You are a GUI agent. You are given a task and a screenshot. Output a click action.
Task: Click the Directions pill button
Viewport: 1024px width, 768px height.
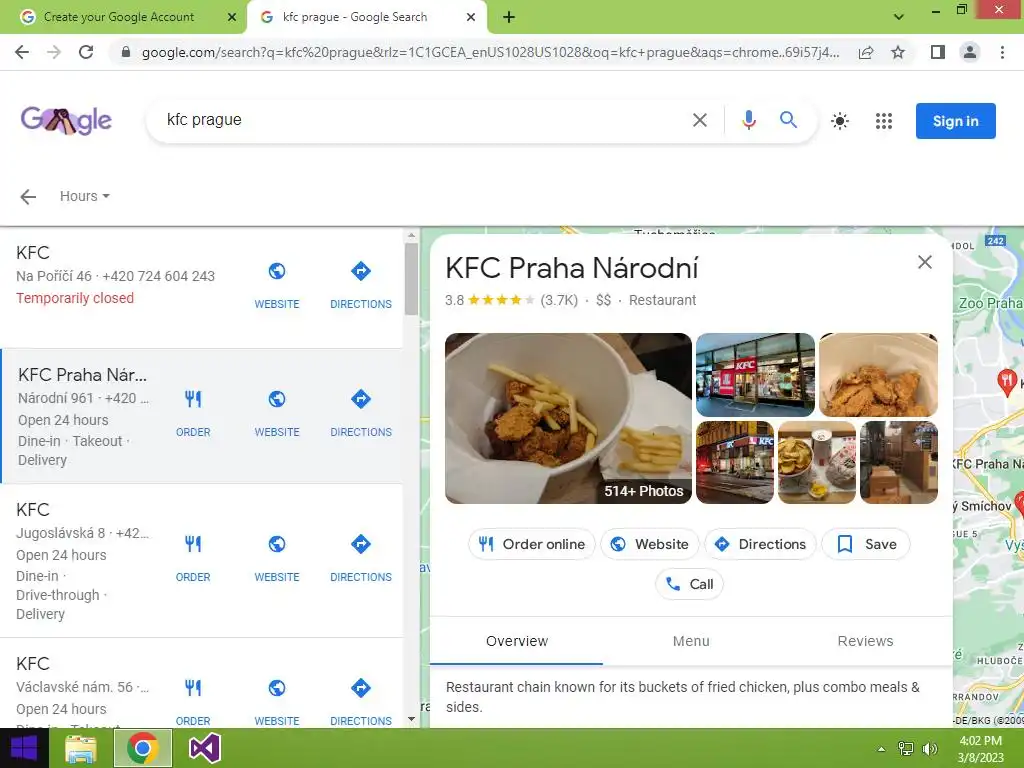[760, 544]
